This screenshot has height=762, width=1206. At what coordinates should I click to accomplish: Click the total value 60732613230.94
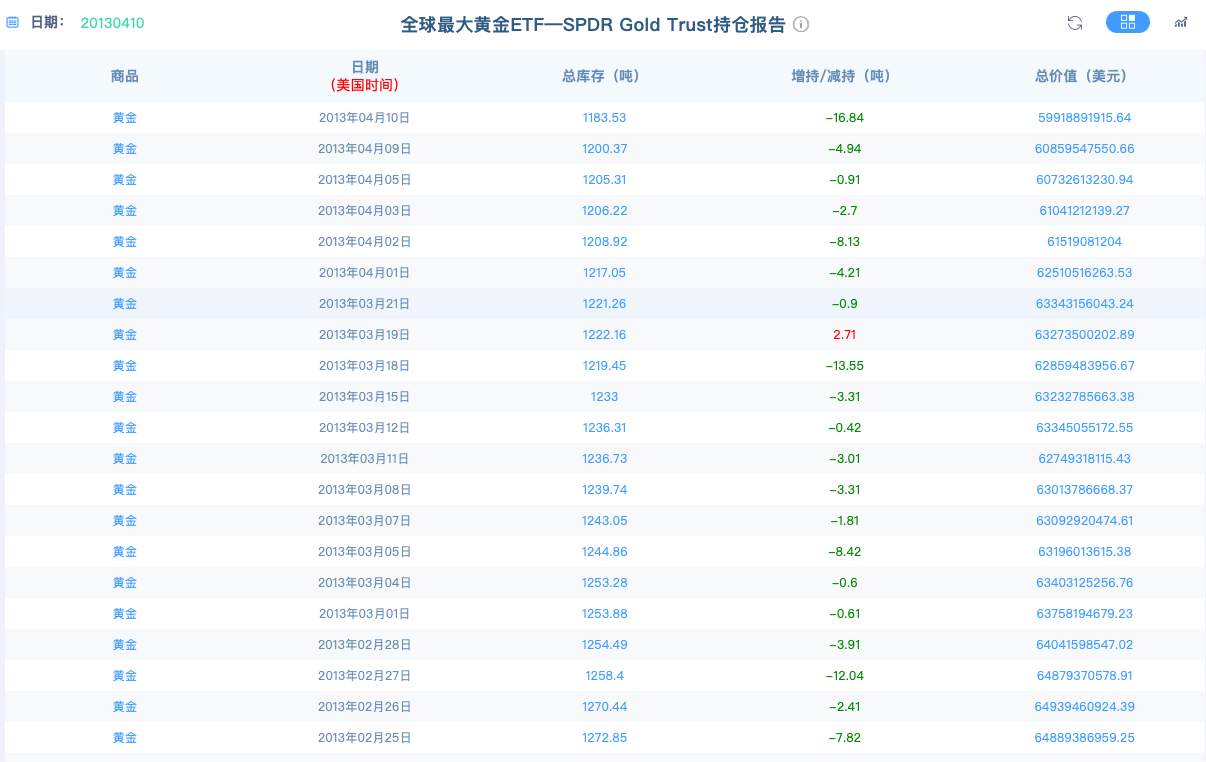tap(1084, 180)
